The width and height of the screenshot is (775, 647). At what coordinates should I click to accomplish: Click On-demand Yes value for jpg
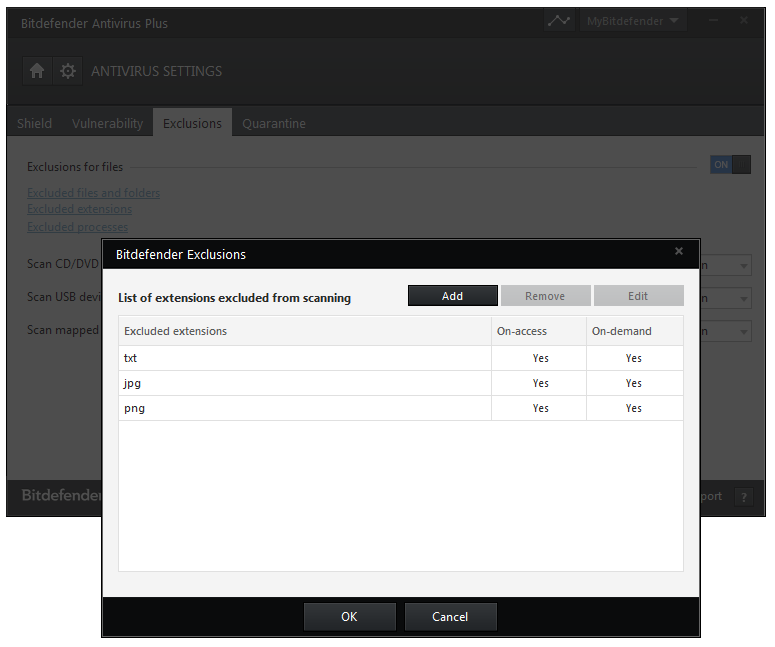pyautogui.click(x=634, y=383)
